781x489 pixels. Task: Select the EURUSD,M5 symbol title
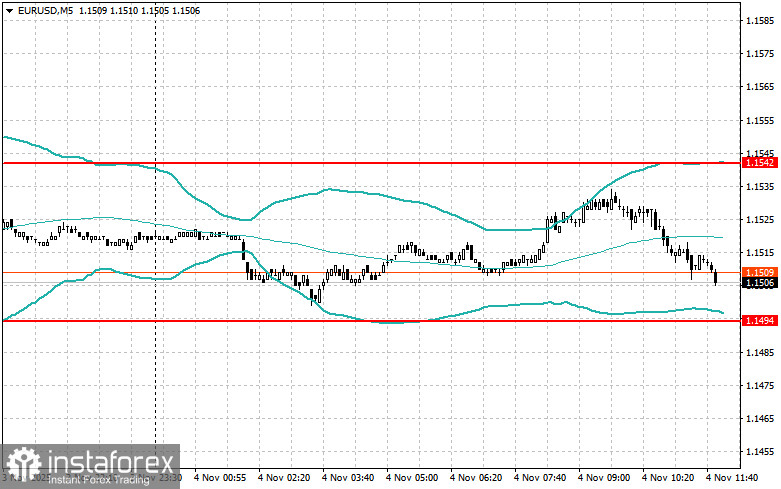45,10
